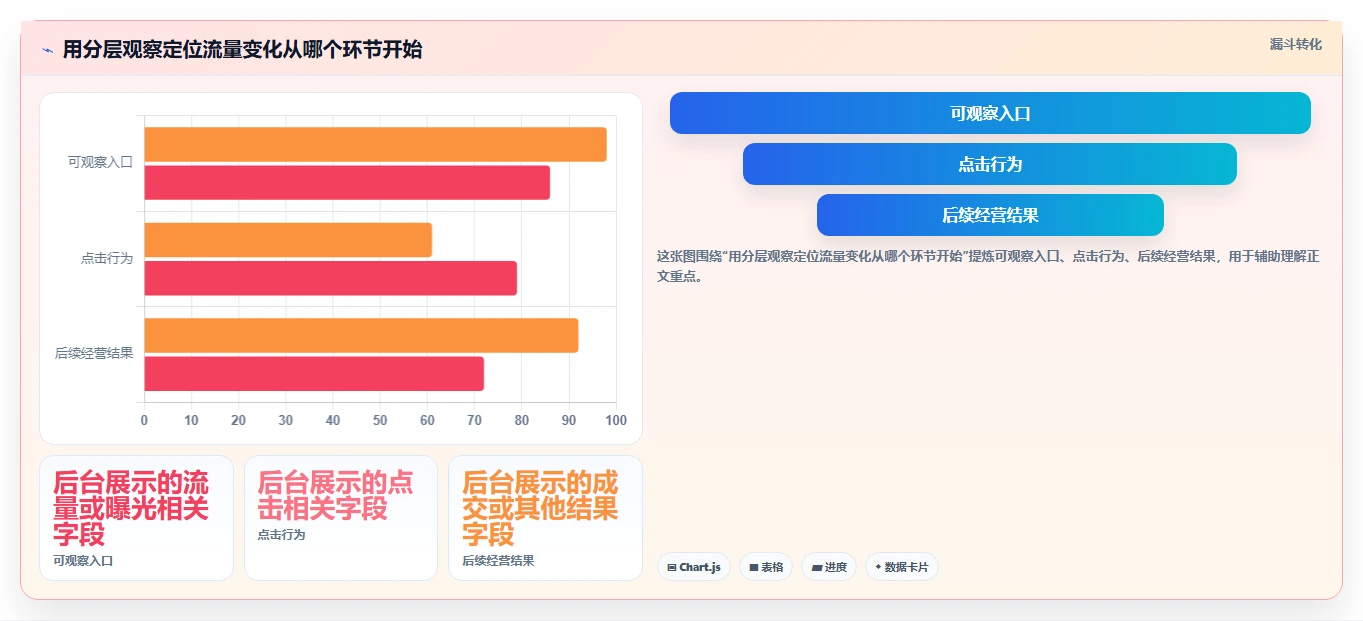Viewport: 1363px width, 621px height.
Task: Click the 可观察入口 funnel stage bar
Action: pos(990,113)
